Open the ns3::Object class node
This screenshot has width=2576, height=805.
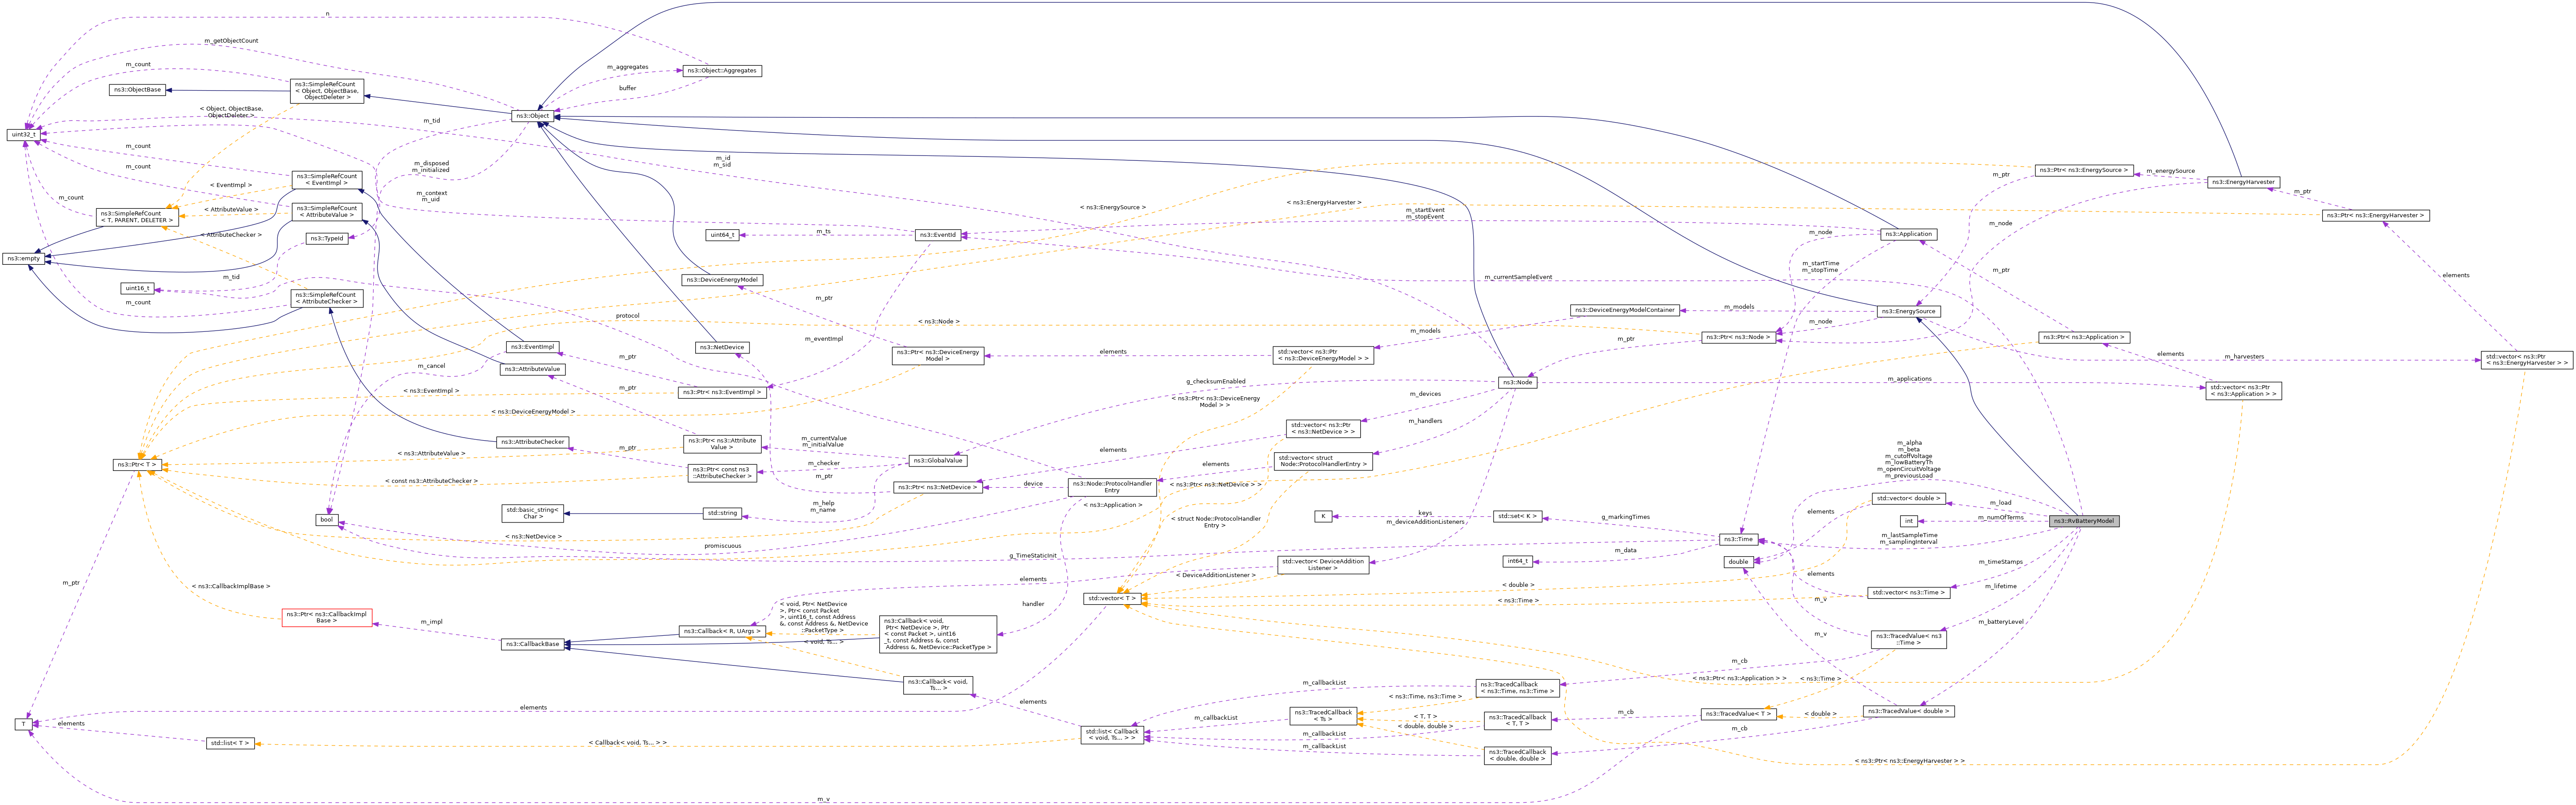coord(533,116)
